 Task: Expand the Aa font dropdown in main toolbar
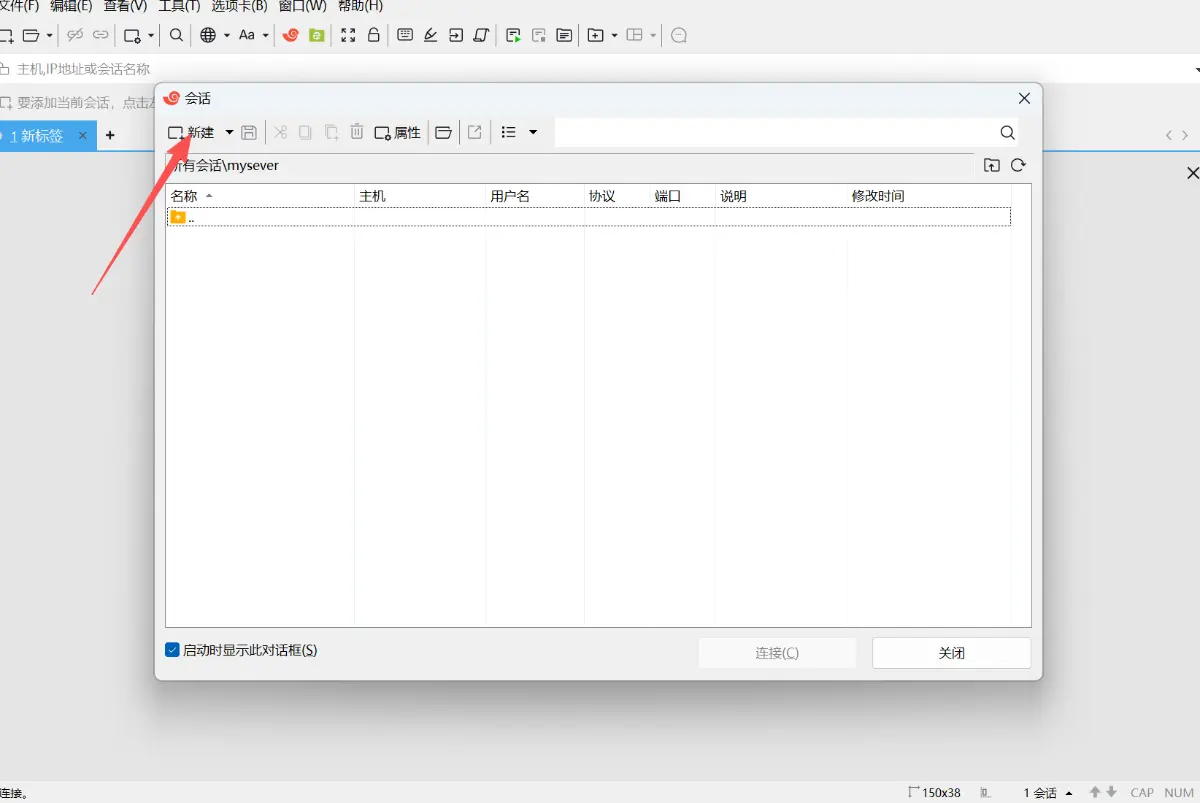pos(266,35)
